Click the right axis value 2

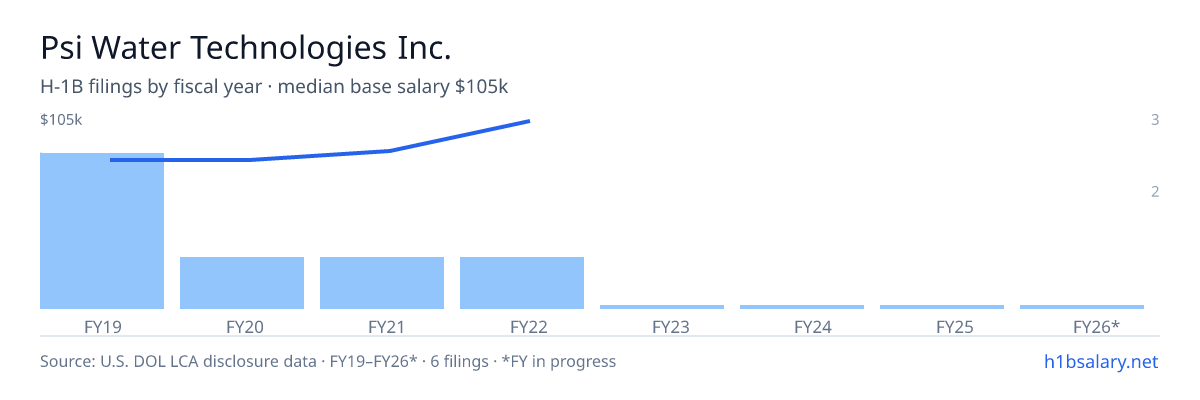click(x=1155, y=192)
